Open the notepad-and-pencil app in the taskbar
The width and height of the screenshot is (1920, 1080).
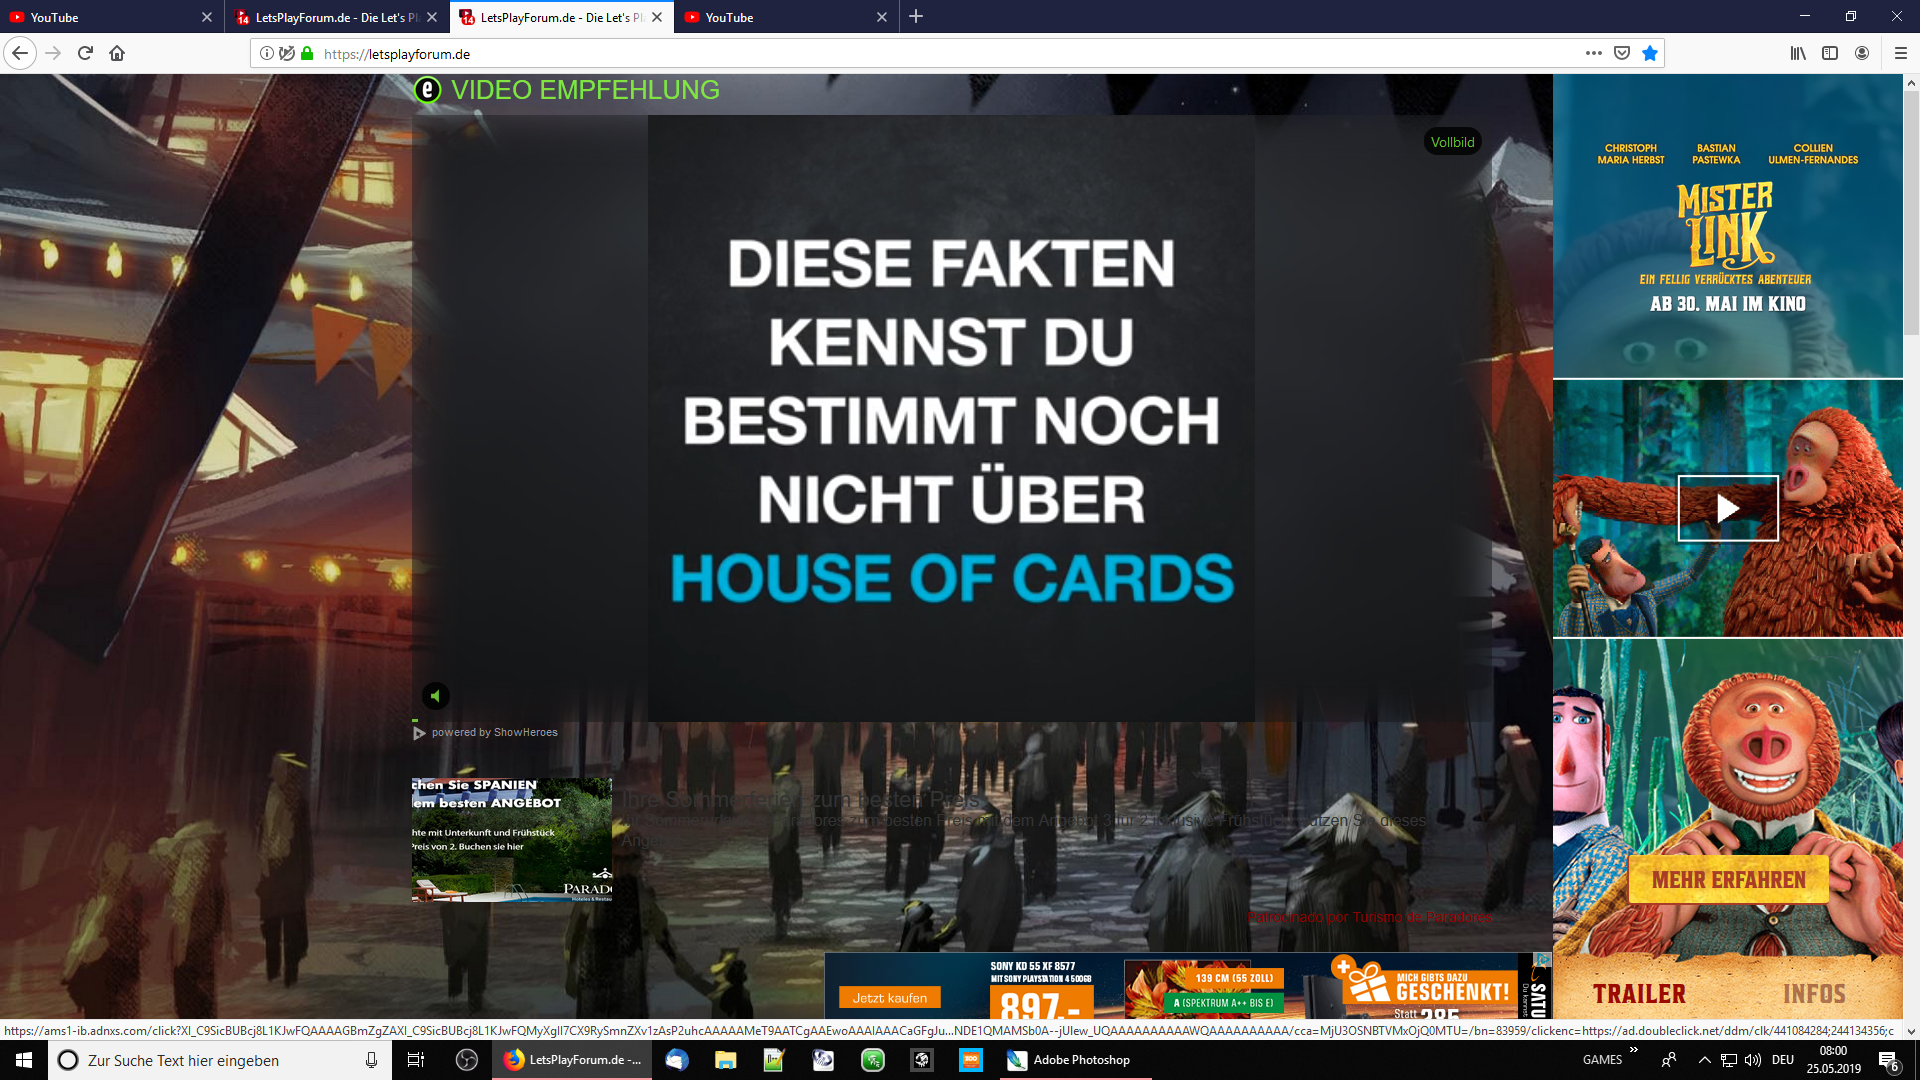775,1060
